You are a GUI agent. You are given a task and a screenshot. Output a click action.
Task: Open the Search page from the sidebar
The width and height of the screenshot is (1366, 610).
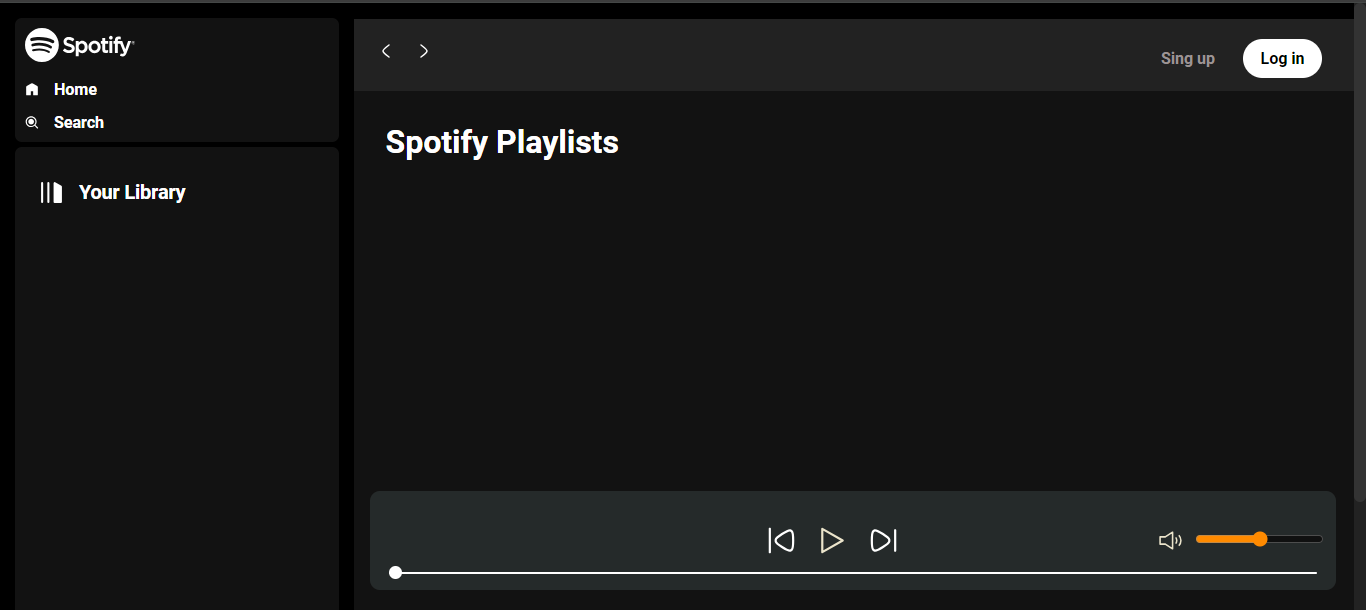(x=78, y=122)
